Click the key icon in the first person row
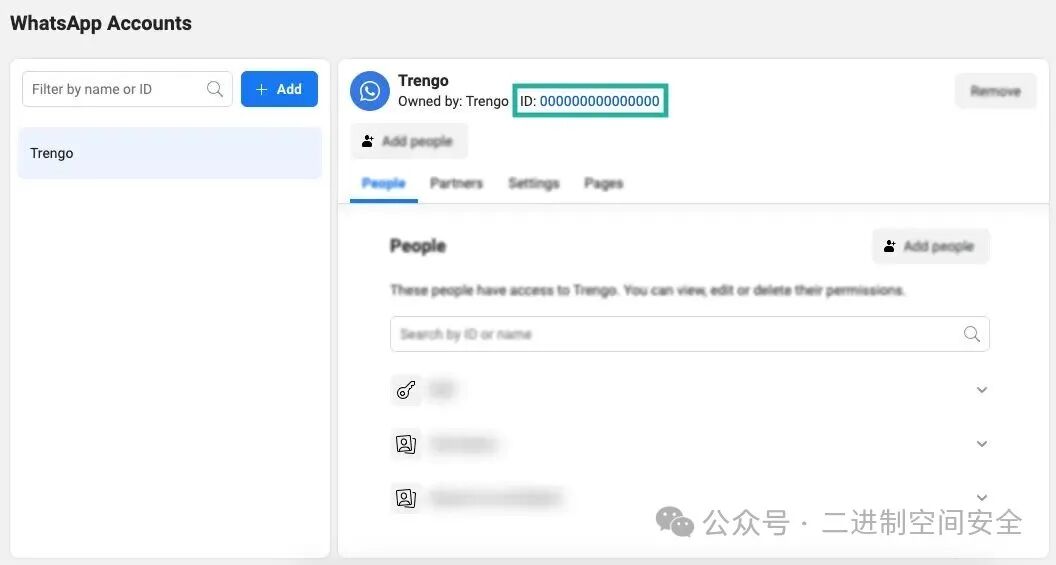 [406, 390]
